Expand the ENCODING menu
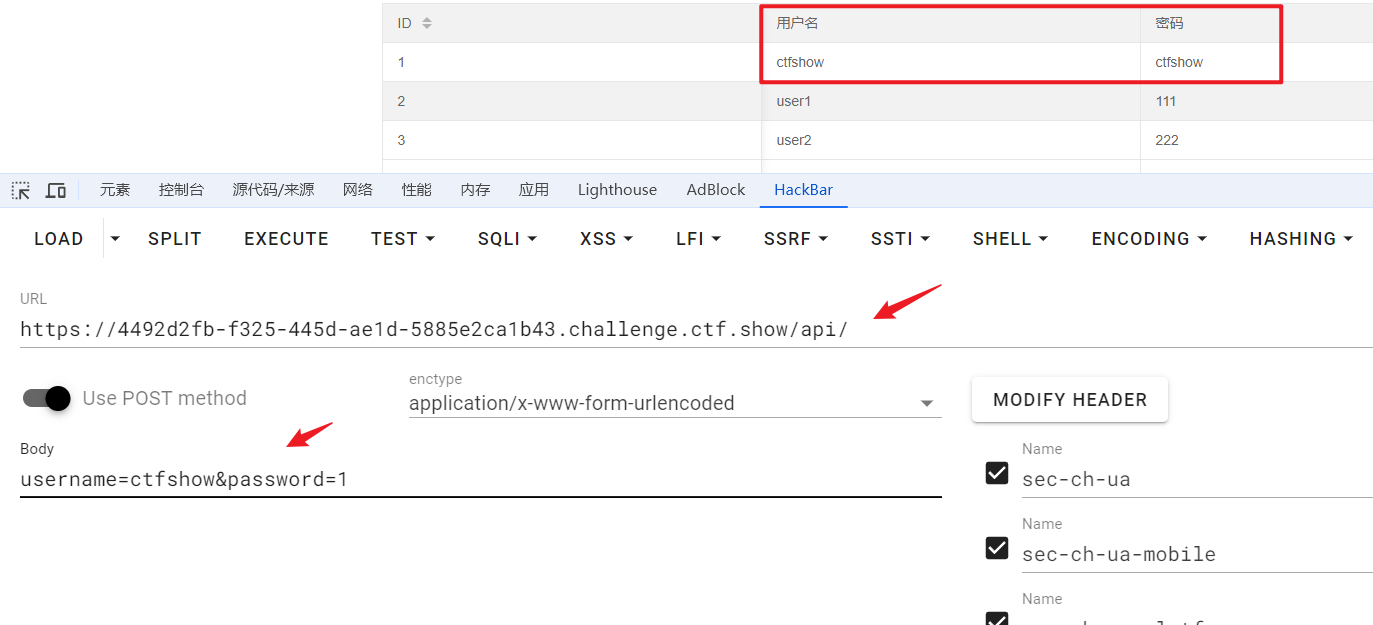The height and width of the screenshot is (625, 1373). (x=1148, y=239)
